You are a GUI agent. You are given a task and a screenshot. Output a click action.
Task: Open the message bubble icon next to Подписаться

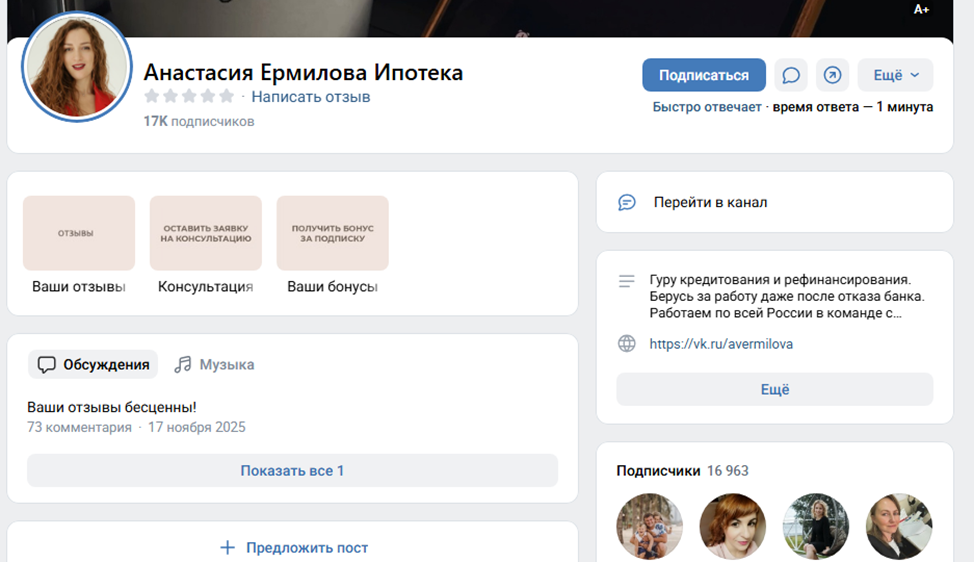point(791,75)
